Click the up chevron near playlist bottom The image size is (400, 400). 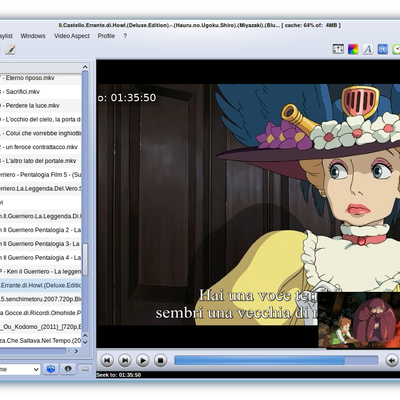pos(85,335)
